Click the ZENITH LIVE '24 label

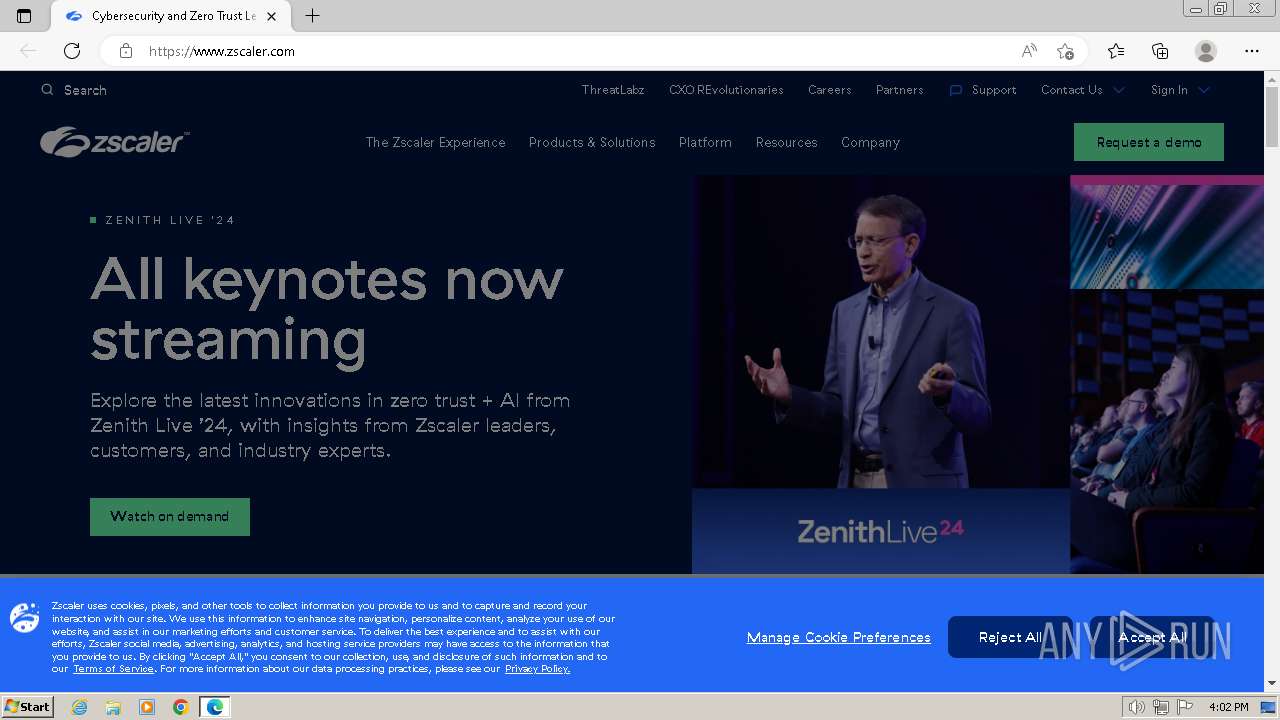(x=170, y=220)
